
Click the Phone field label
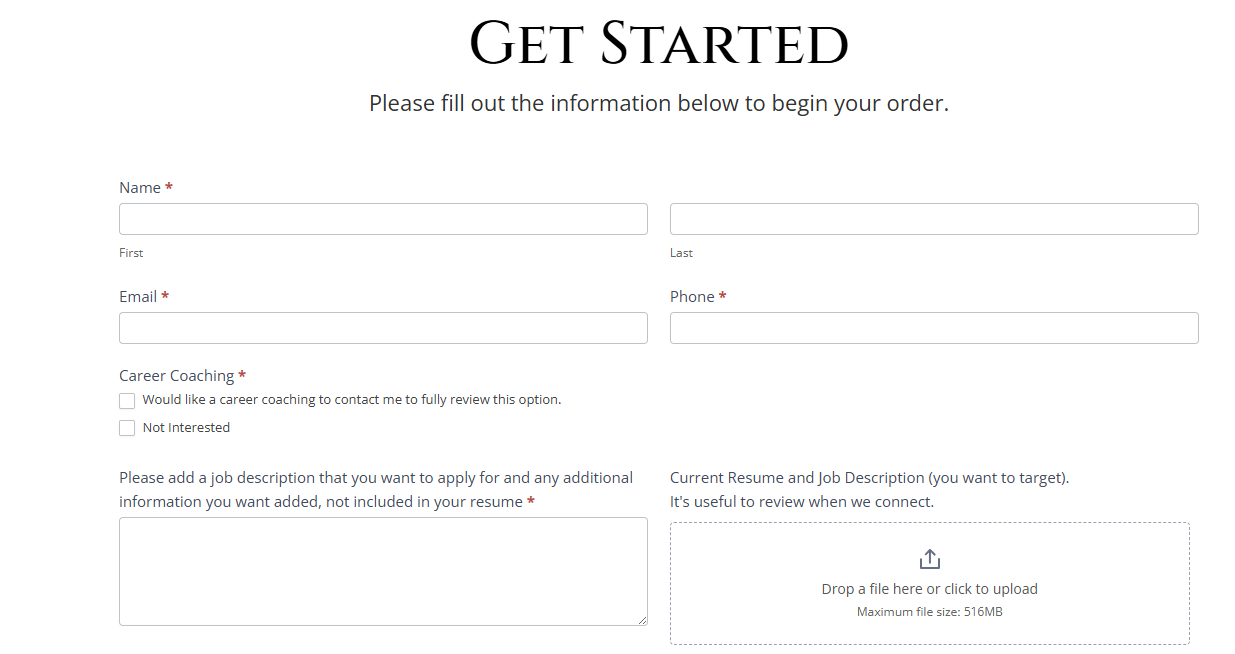(692, 297)
